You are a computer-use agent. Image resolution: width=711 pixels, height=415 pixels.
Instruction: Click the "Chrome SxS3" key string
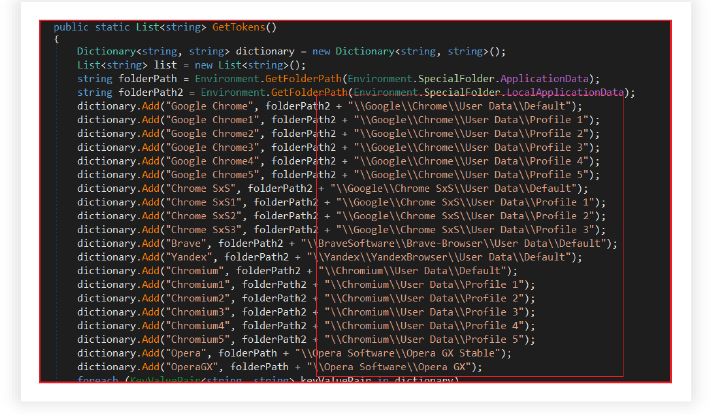click(204, 229)
